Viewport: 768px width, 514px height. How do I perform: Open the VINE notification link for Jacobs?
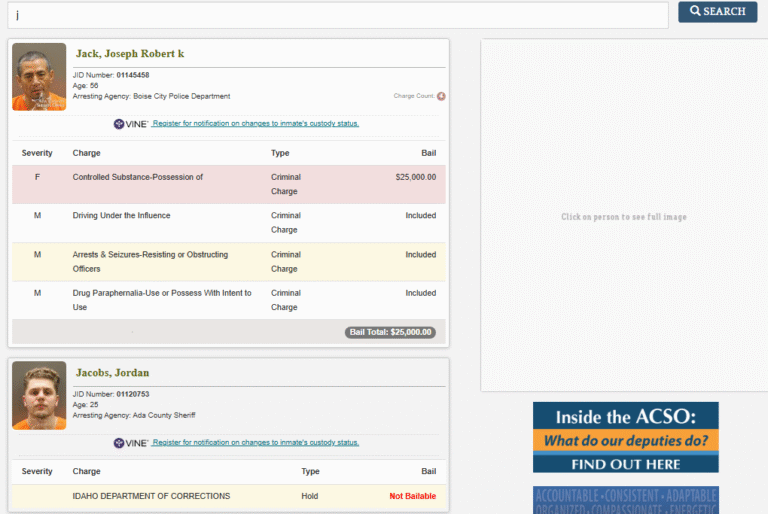point(256,443)
